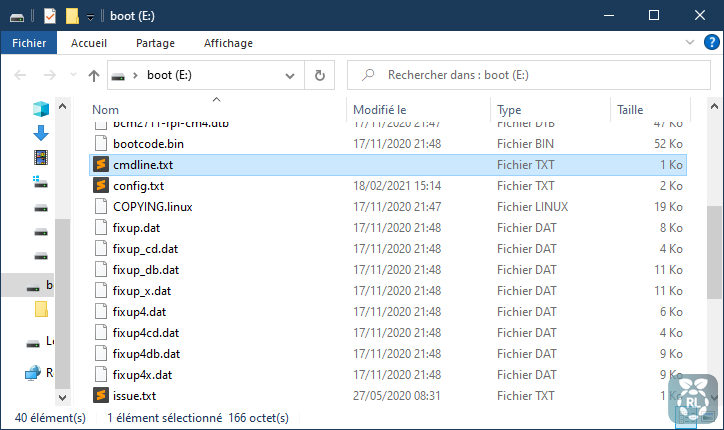
Task: Switch to the Partage ribbon tab
Action: 155,43
